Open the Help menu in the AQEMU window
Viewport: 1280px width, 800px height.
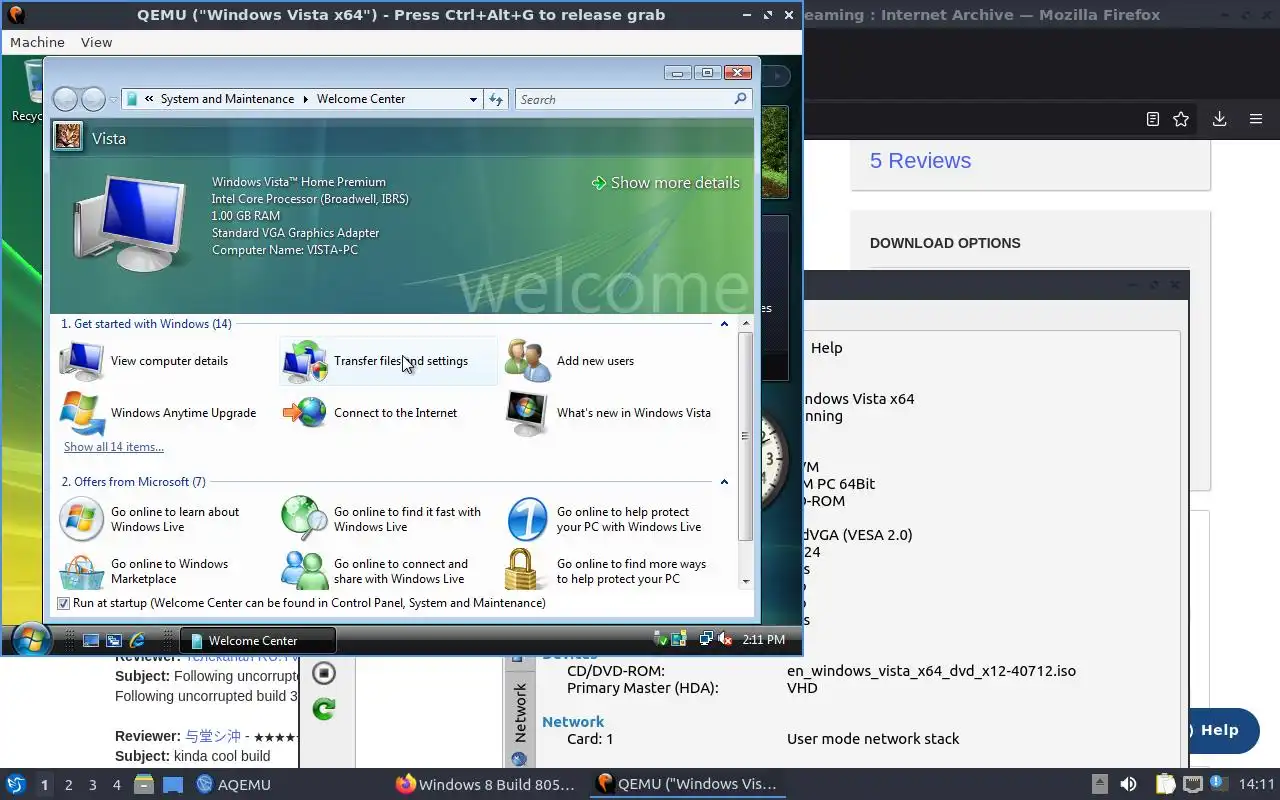[826, 348]
